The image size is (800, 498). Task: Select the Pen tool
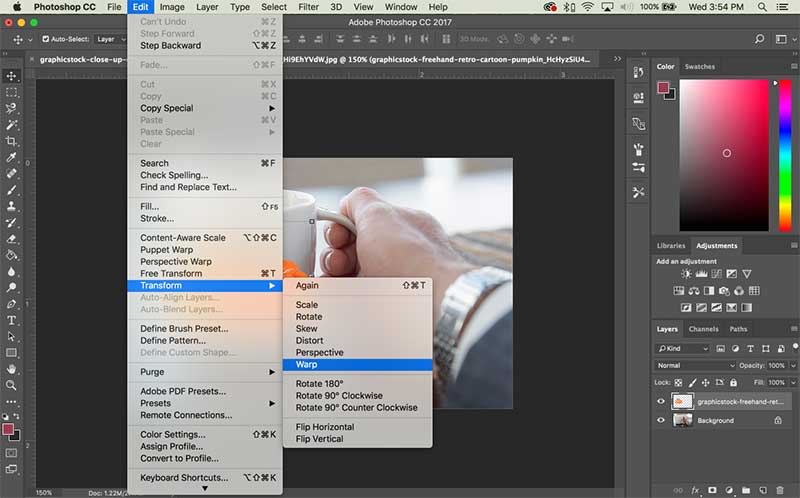11,304
